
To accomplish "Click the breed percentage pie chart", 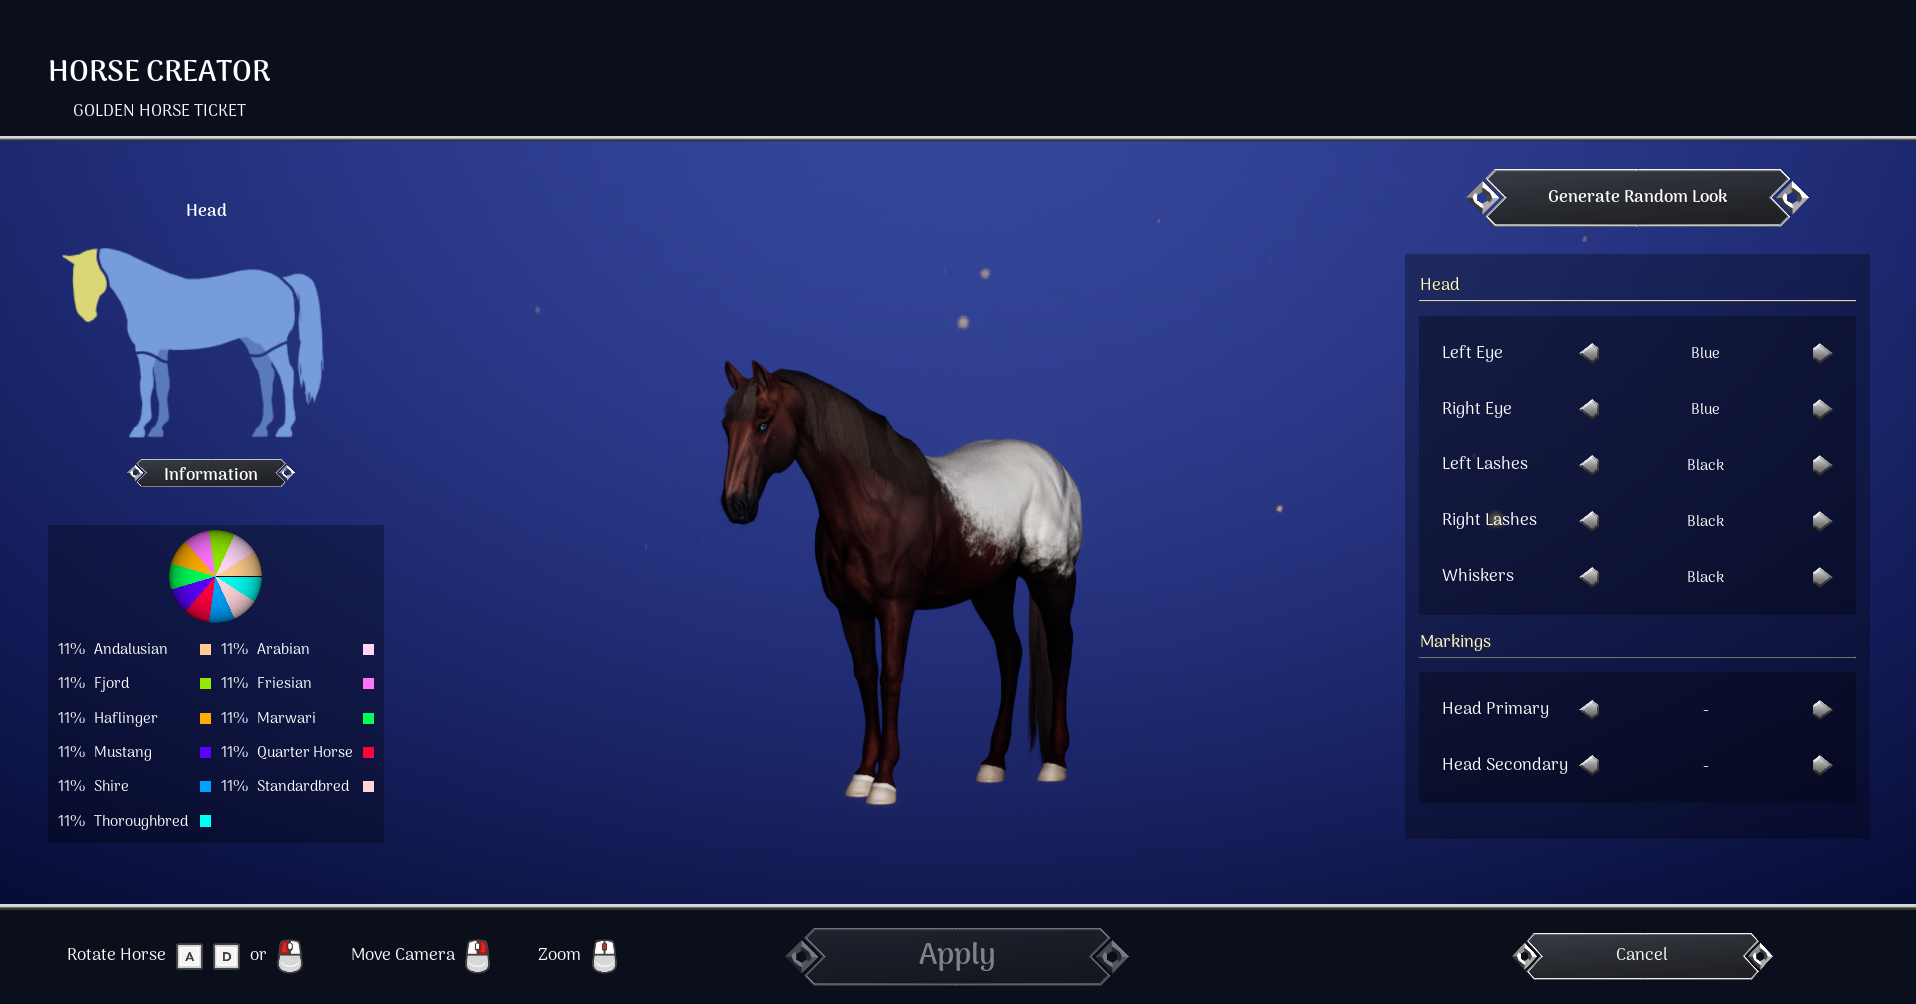I will point(215,577).
